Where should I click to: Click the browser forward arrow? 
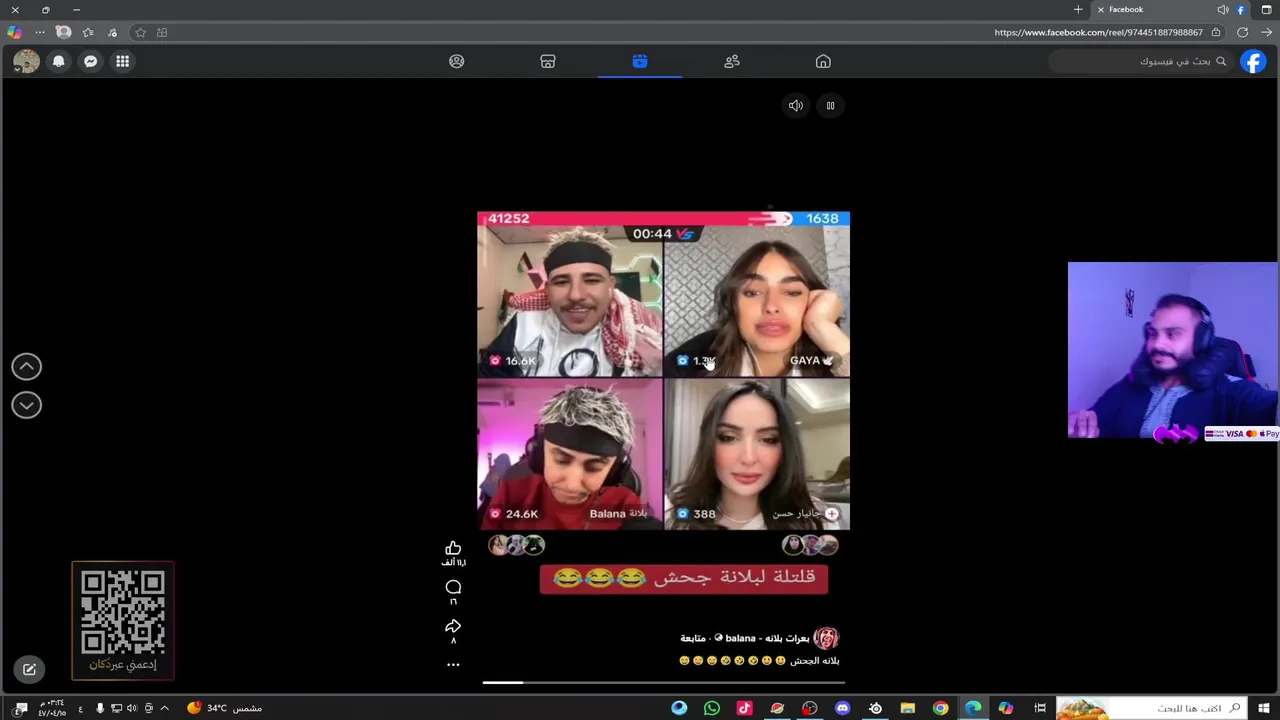point(1266,32)
